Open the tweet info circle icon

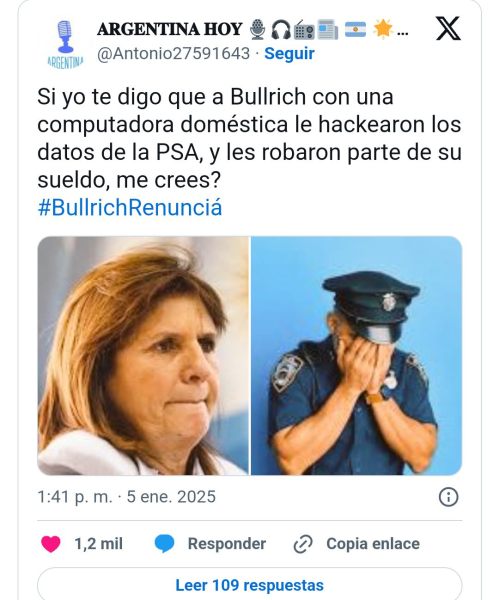pyautogui.click(x=448, y=497)
